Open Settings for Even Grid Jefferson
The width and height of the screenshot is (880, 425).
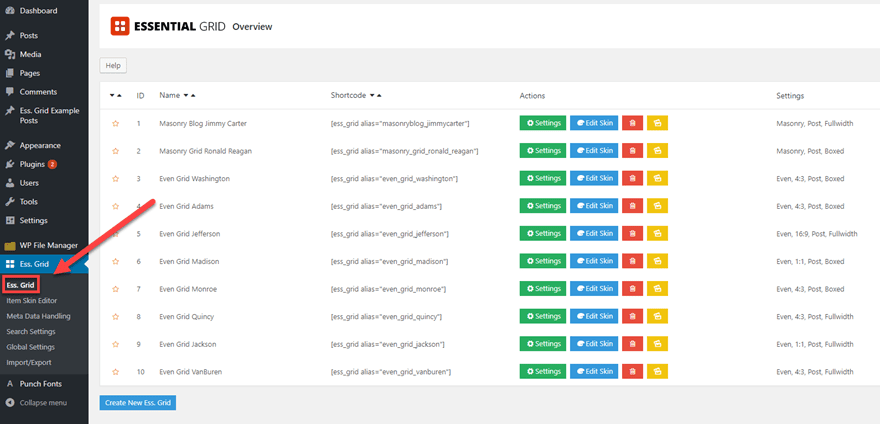click(x=542, y=234)
